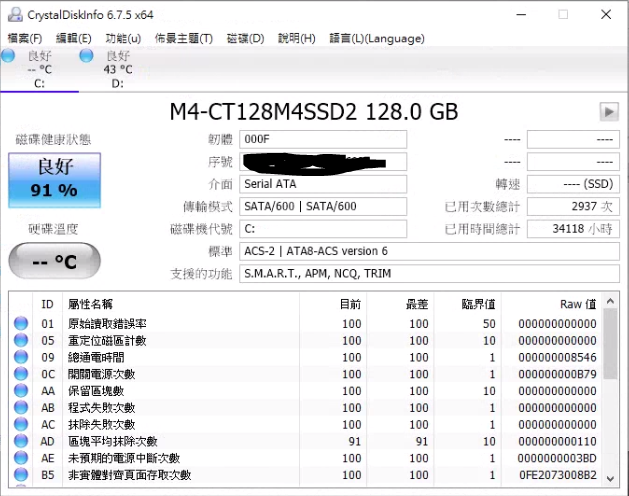This screenshot has width=629, height=496.
Task: Select the 重定位磁區計數 attribute row
Action: click(x=306, y=340)
